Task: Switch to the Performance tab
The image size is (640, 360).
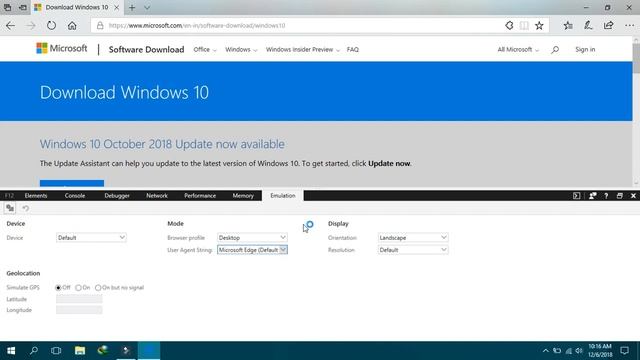Action: coord(200,196)
